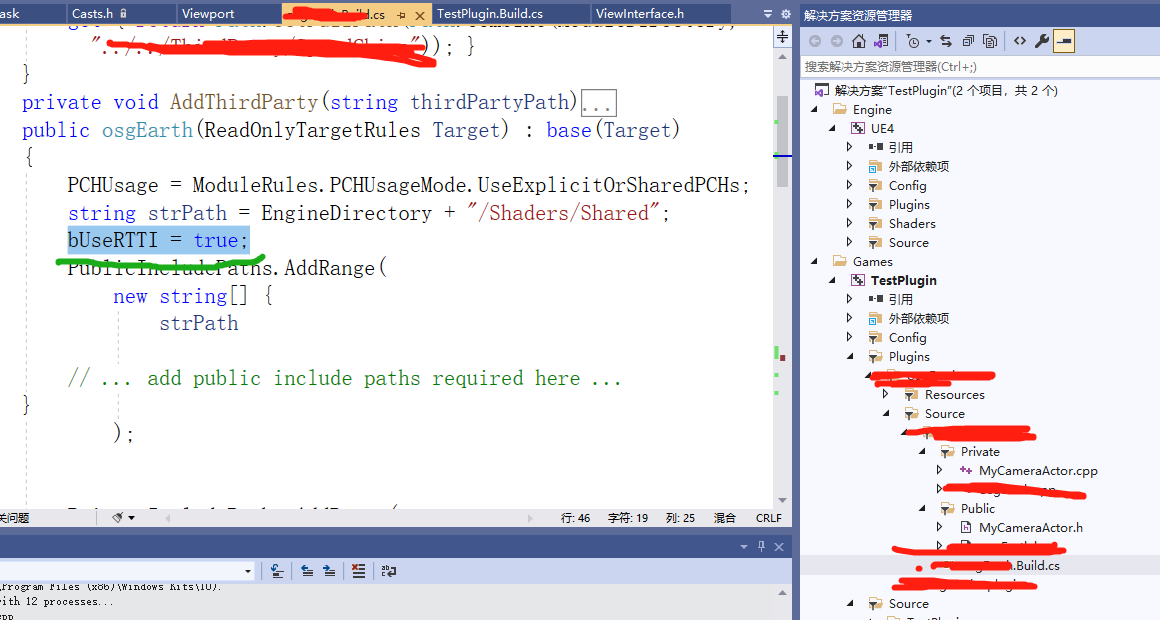Image resolution: width=1160 pixels, height=620 pixels.
Task: Click character indicator 字符: 19
Action: tap(627, 518)
